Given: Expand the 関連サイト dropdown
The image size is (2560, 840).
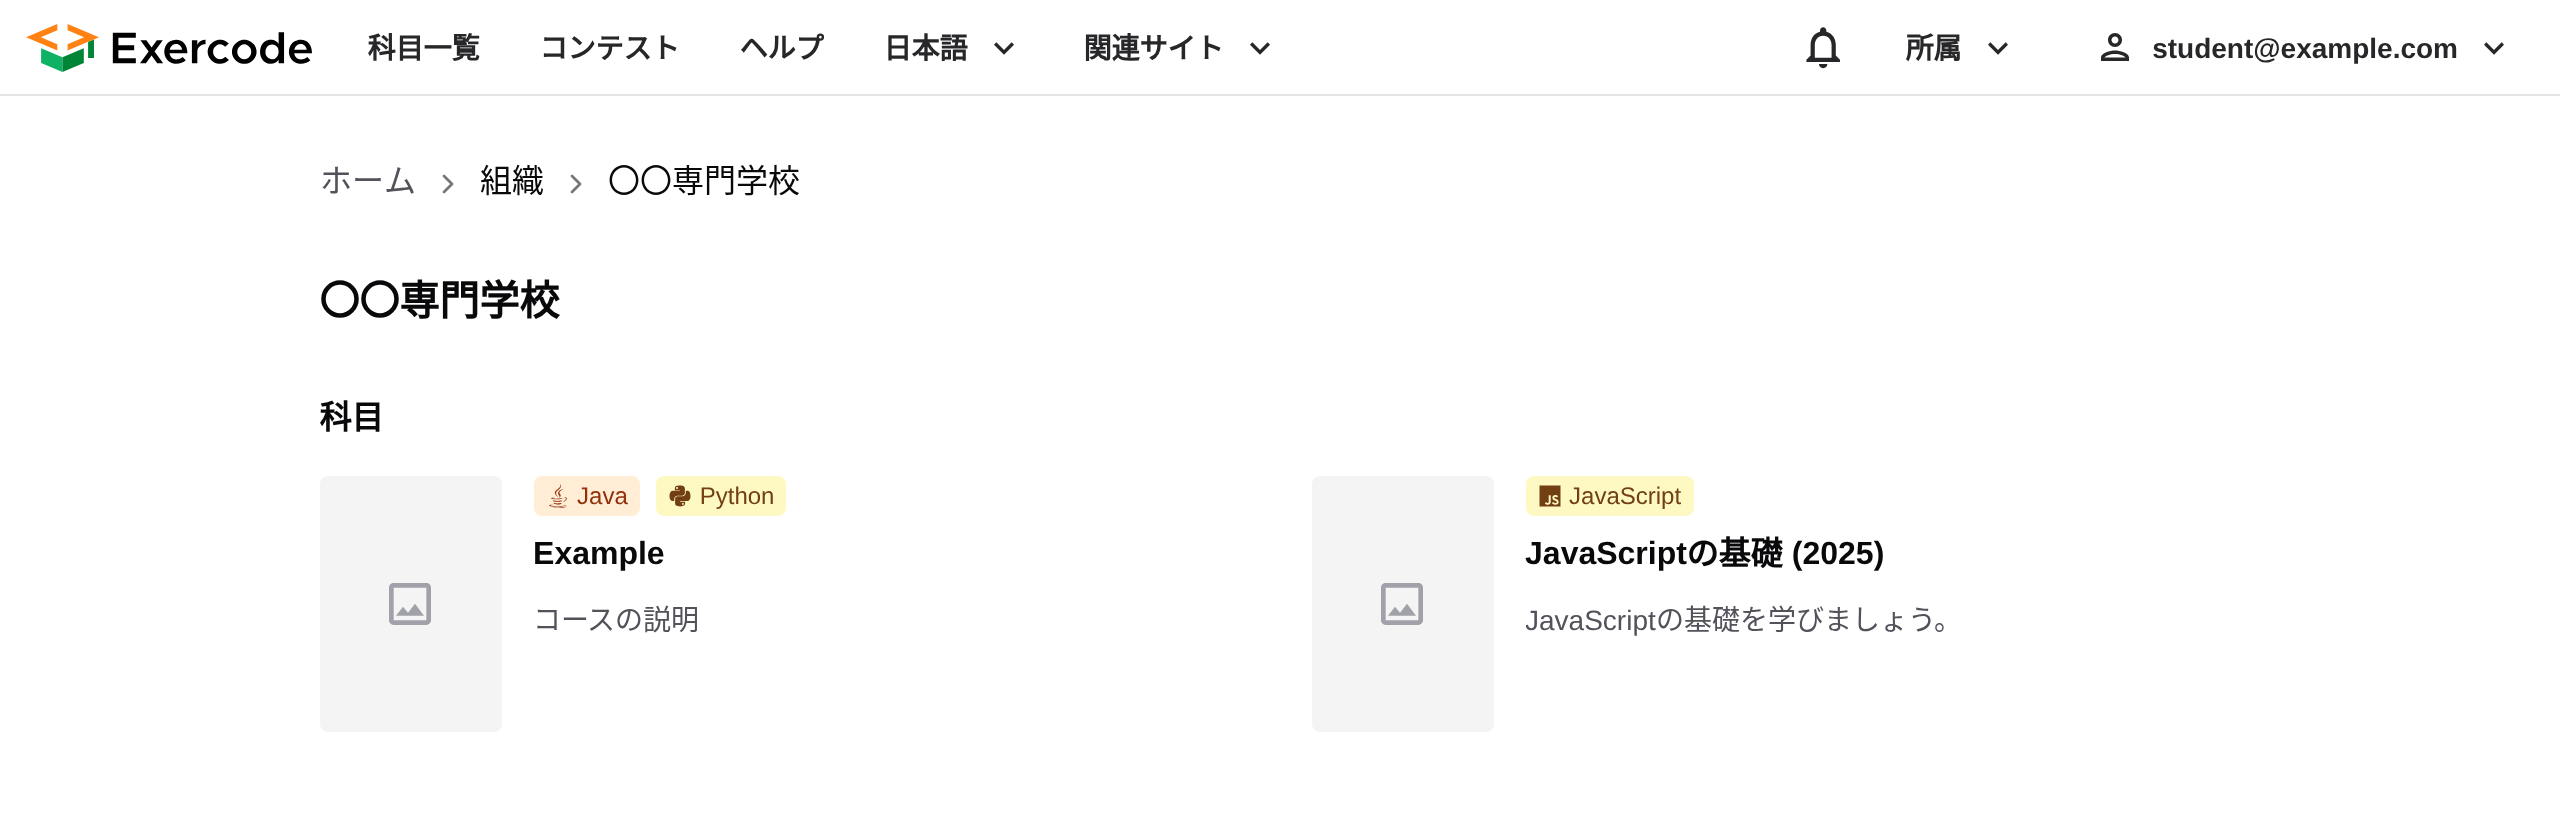Looking at the screenshot, I should click(x=1178, y=48).
